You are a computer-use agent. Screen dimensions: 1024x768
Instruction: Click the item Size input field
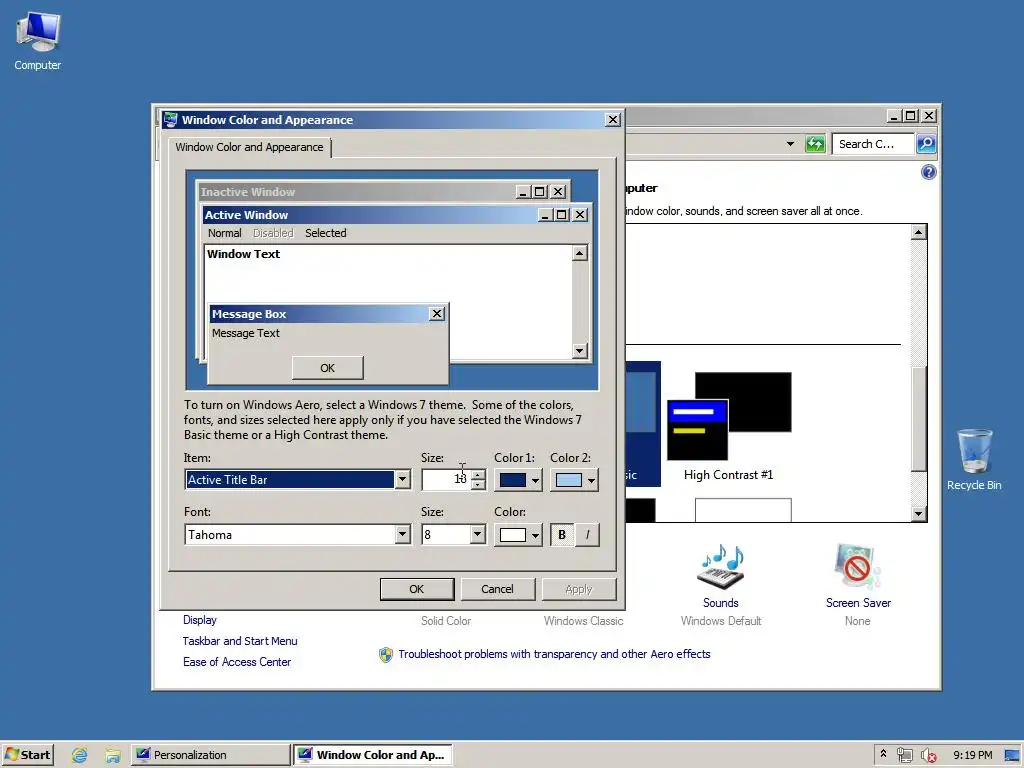[x=446, y=479]
